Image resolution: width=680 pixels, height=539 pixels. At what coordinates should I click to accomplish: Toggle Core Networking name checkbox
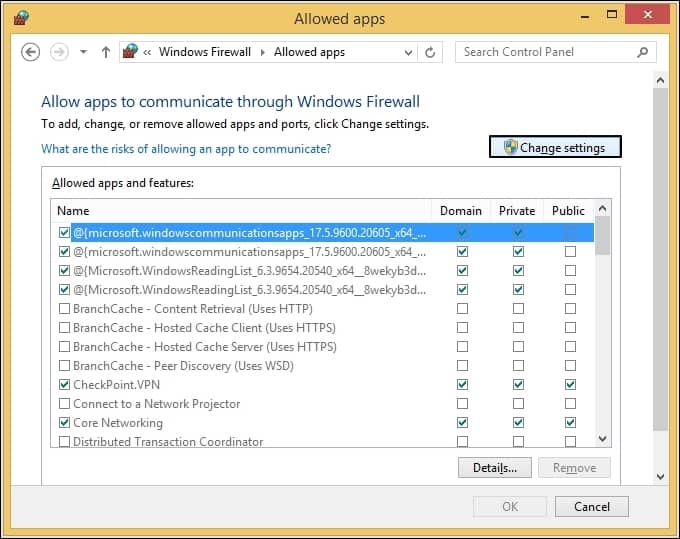tap(64, 422)
